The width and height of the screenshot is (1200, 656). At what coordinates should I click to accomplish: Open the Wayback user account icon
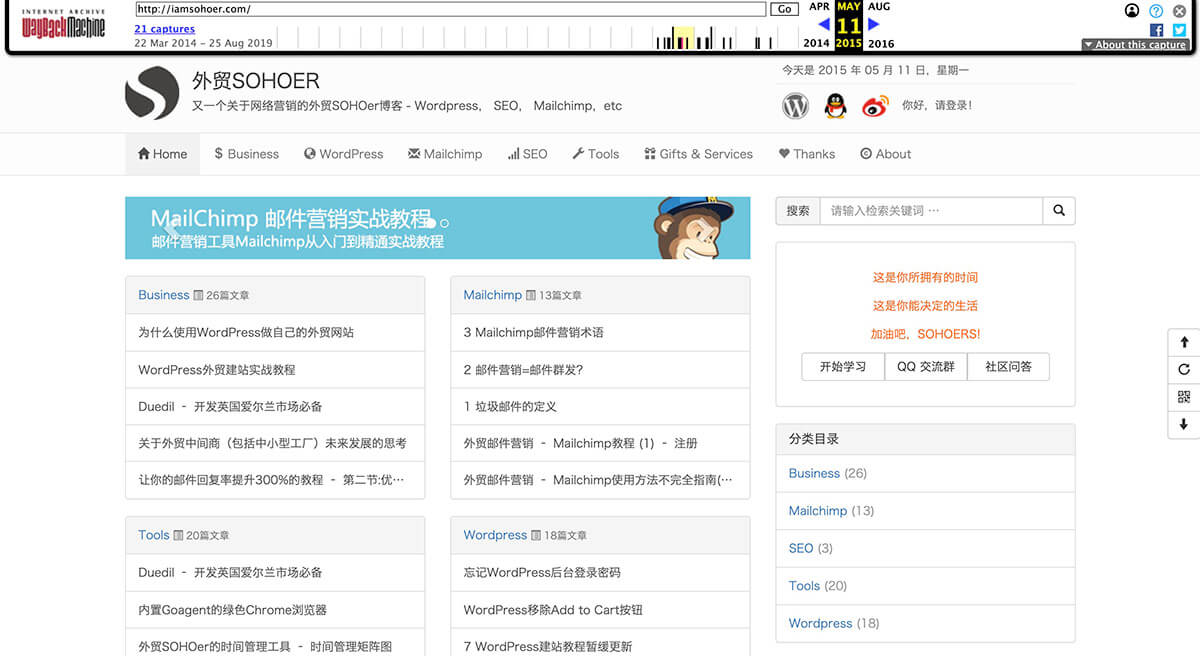point(1132,11)
